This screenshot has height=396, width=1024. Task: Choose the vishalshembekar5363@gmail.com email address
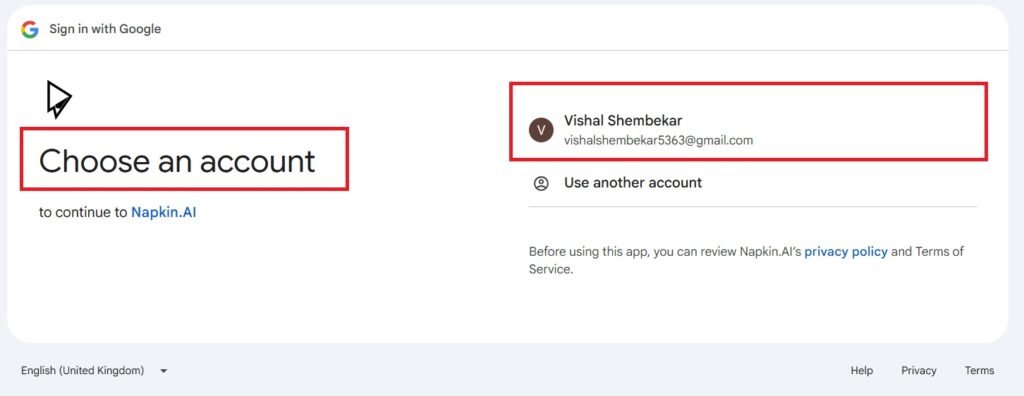(x=658, y=140)
